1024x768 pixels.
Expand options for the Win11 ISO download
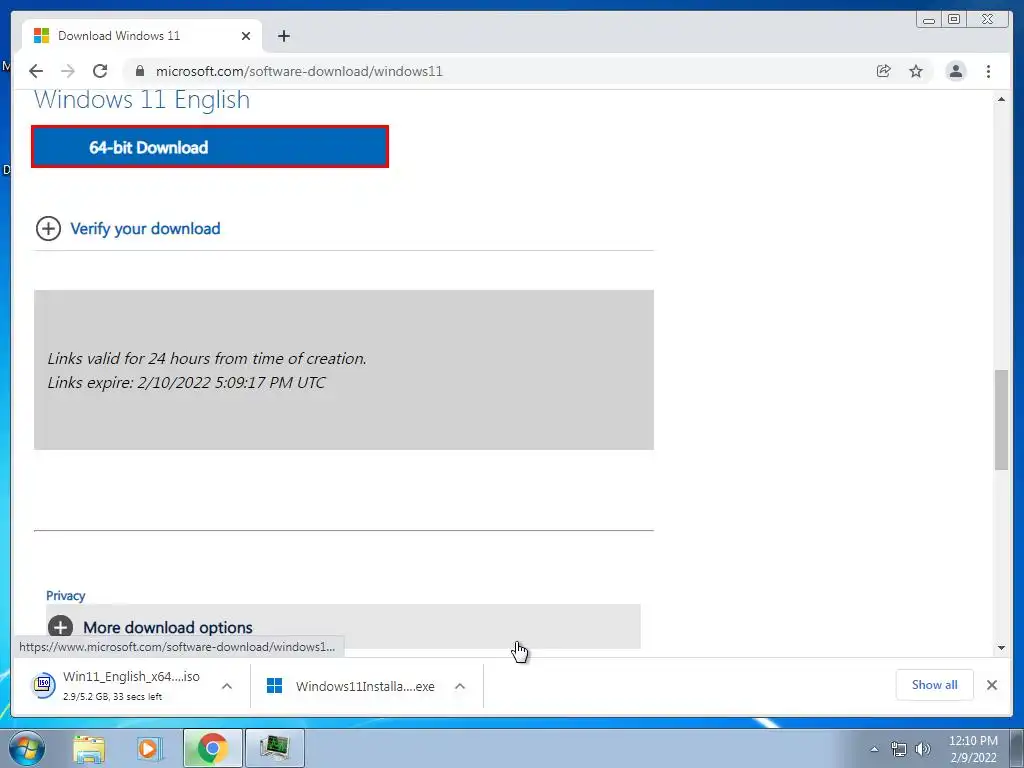227,686
